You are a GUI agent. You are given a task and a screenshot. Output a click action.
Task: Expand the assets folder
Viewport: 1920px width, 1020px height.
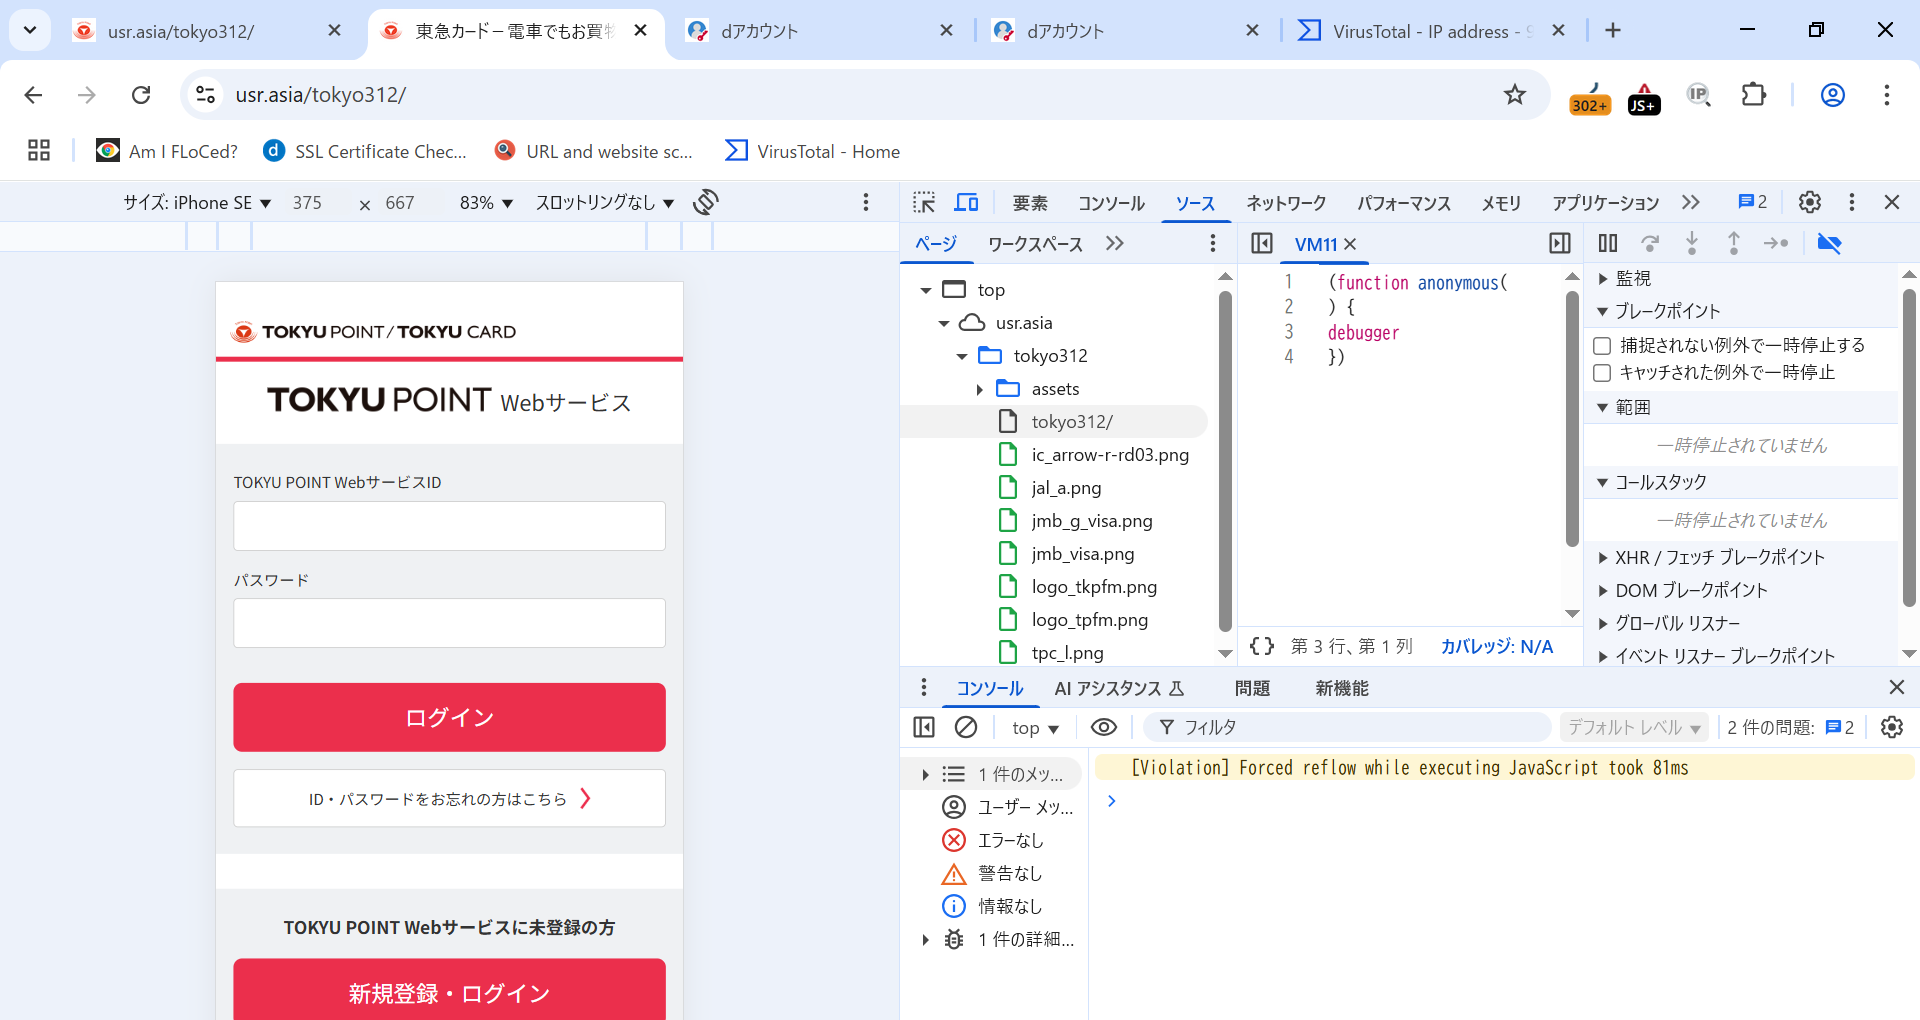980,389
